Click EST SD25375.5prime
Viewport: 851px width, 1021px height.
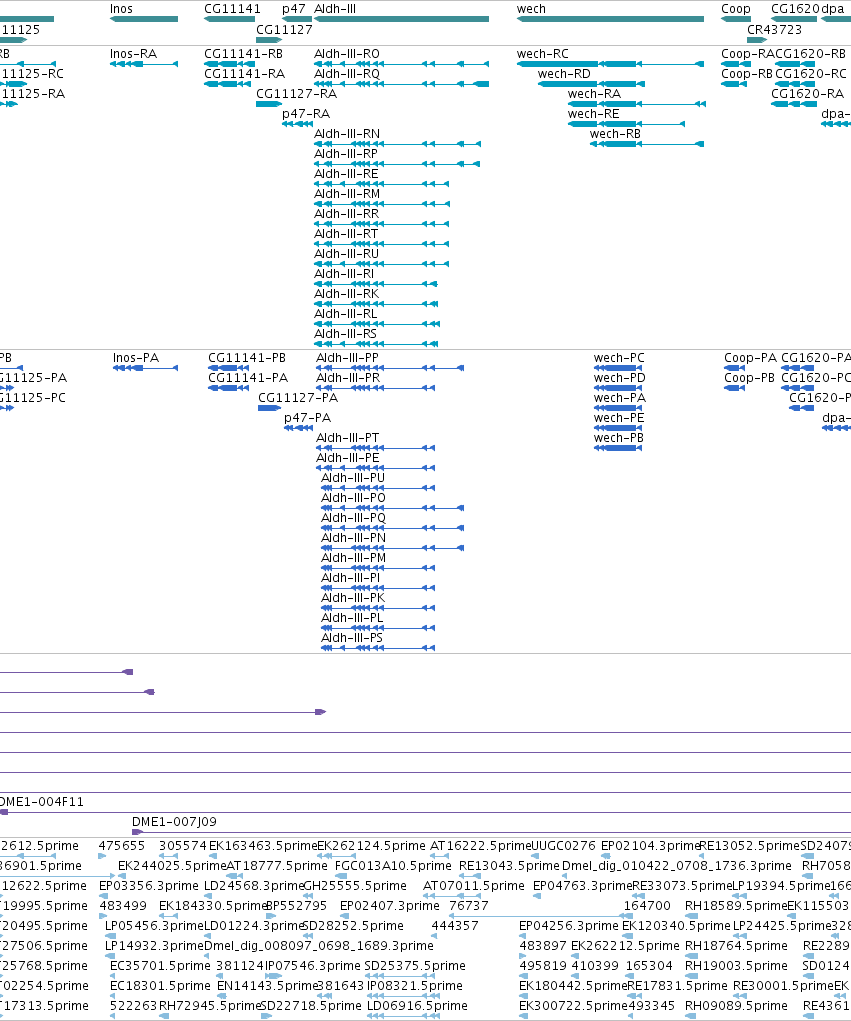click(415, 966)
